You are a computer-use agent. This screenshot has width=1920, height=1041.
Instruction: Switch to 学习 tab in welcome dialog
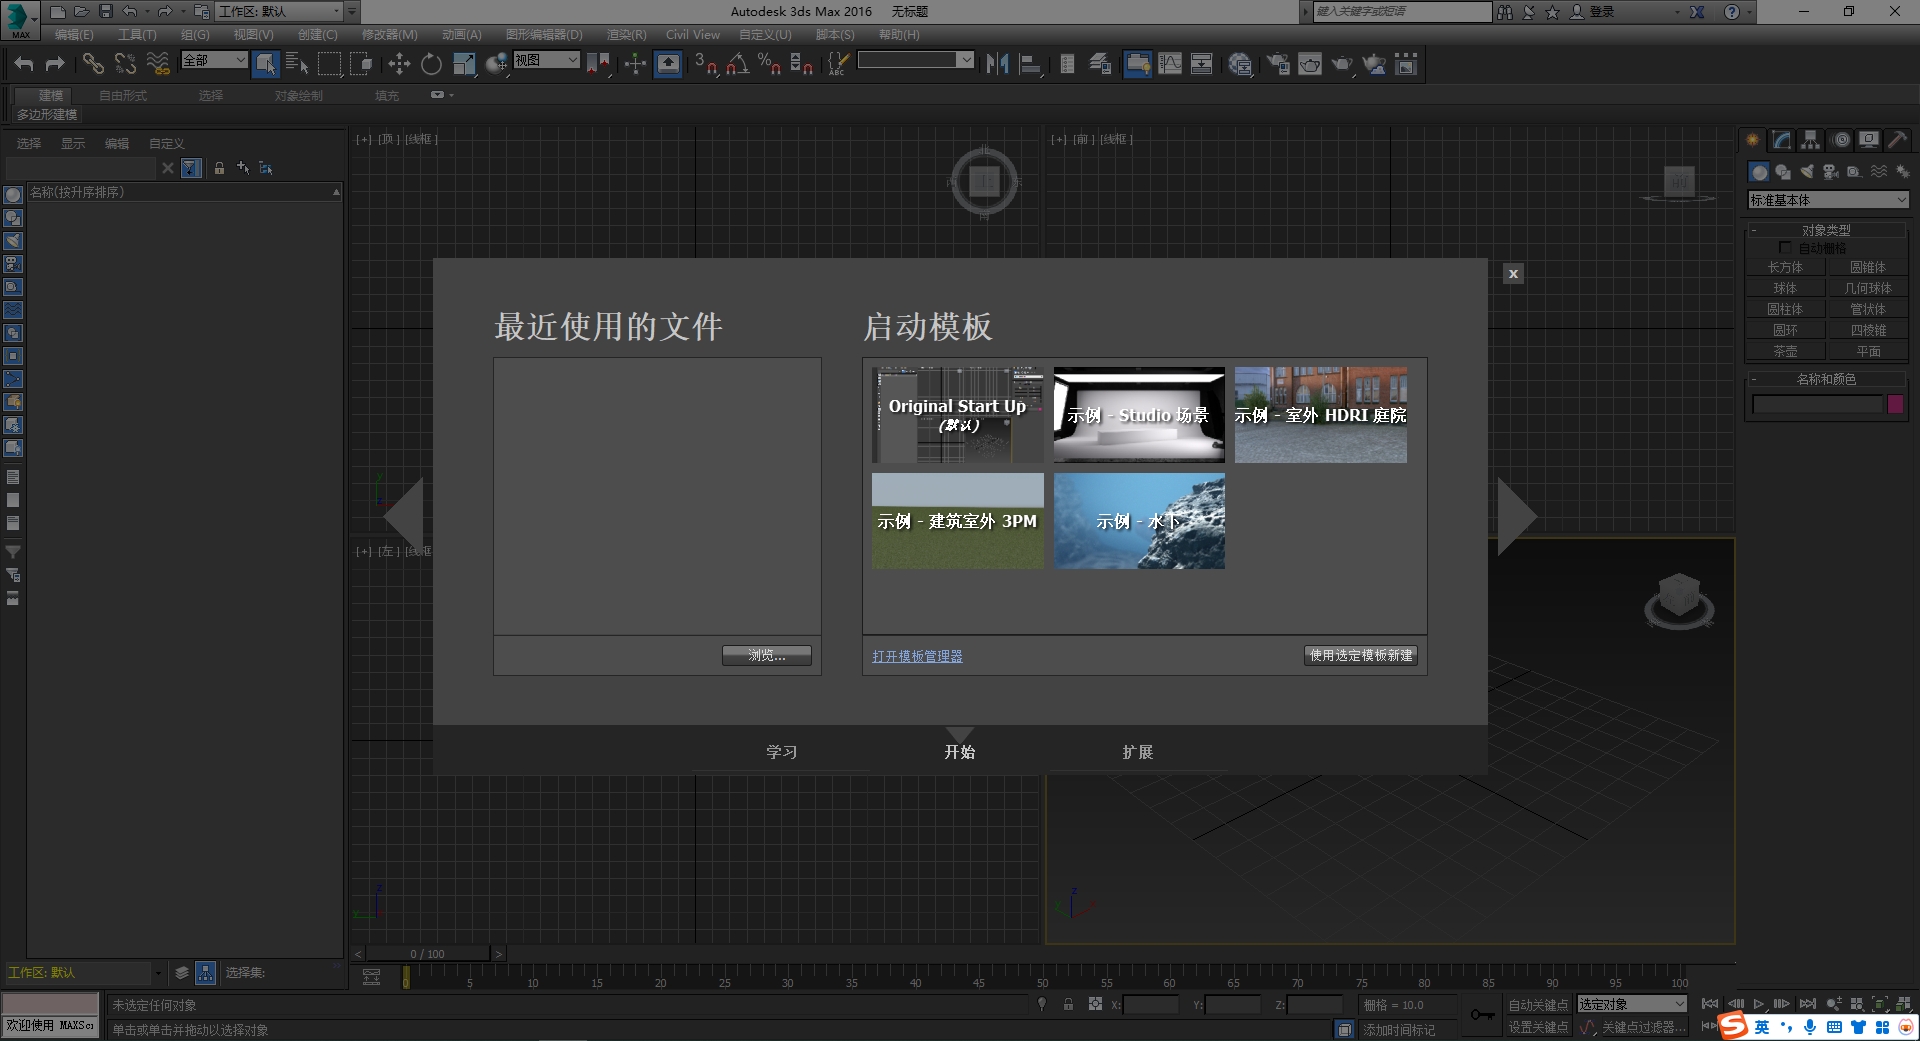781,752
